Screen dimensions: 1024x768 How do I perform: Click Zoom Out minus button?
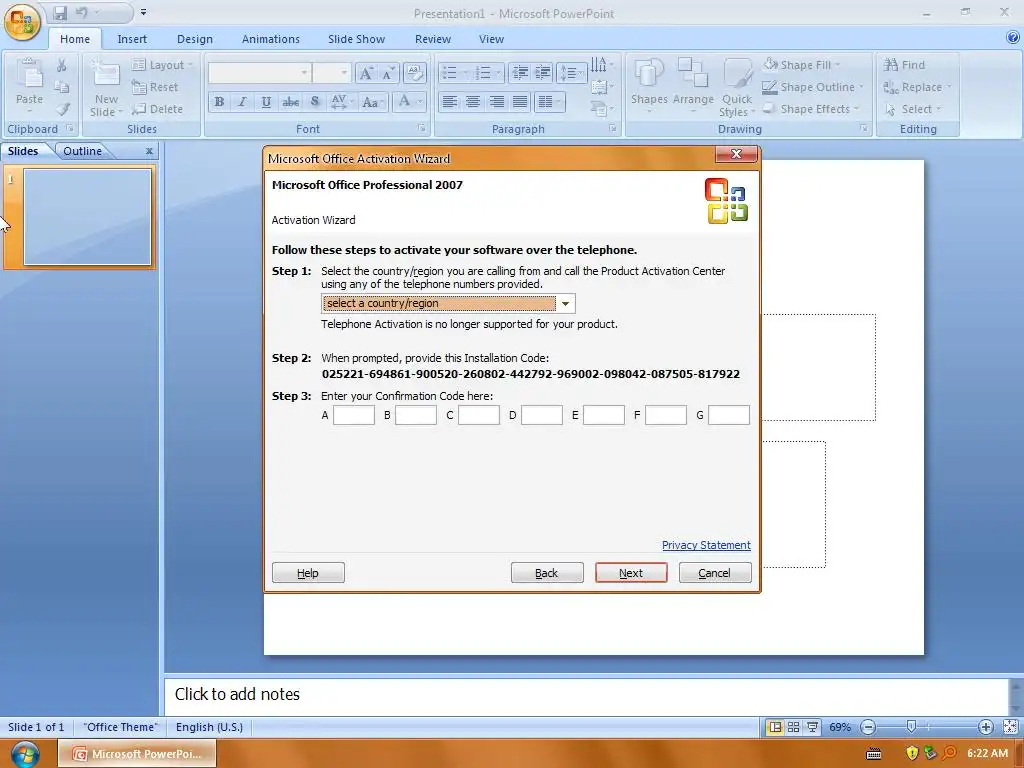(x=868, y=727)
